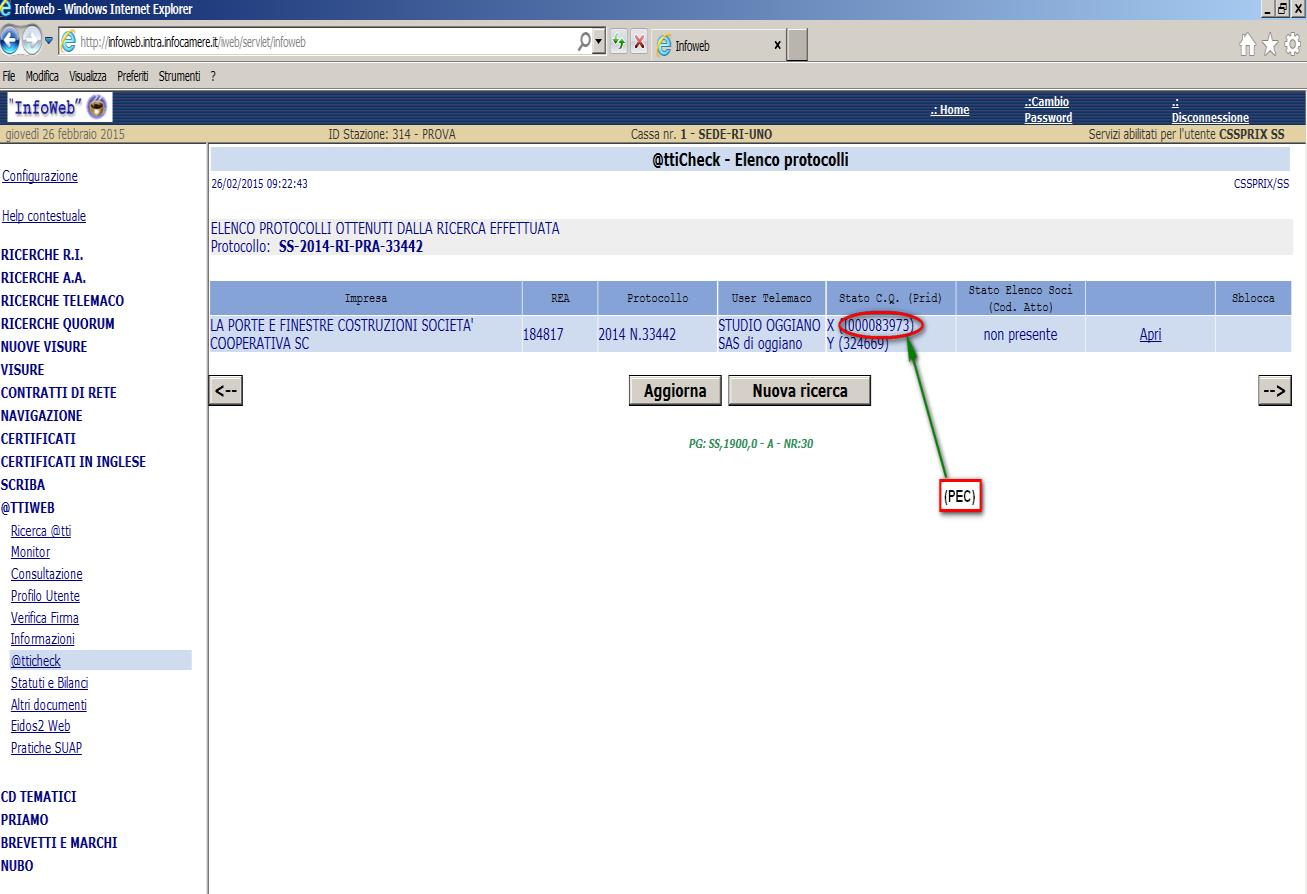Viewport: 1307px width, 894px height.
Task: Select the @tticheck sidebar link
Action: 36,661
